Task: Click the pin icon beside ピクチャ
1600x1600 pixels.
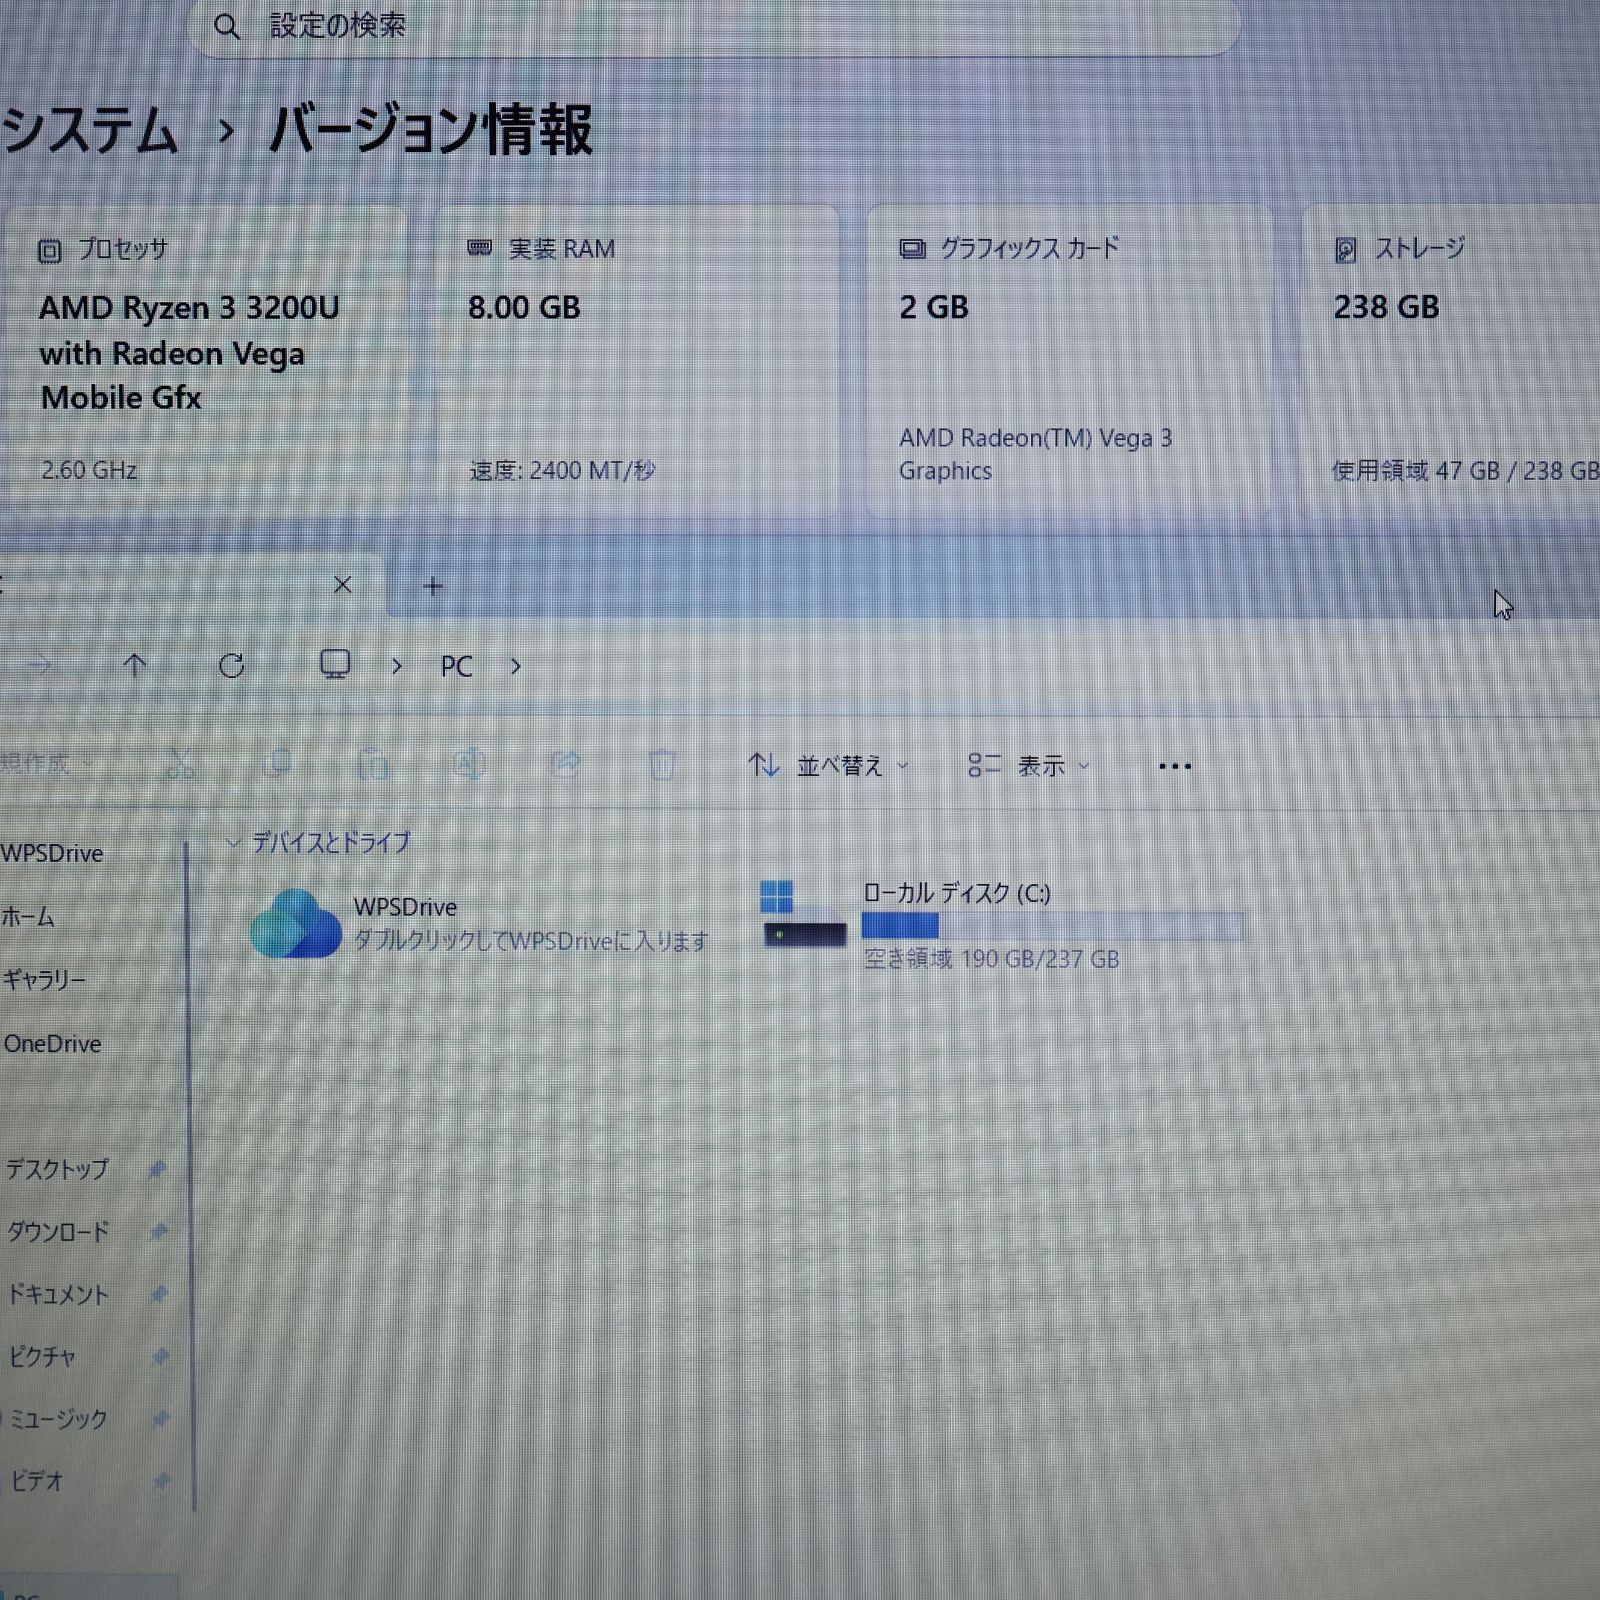Action: (x=159, y=1356)
